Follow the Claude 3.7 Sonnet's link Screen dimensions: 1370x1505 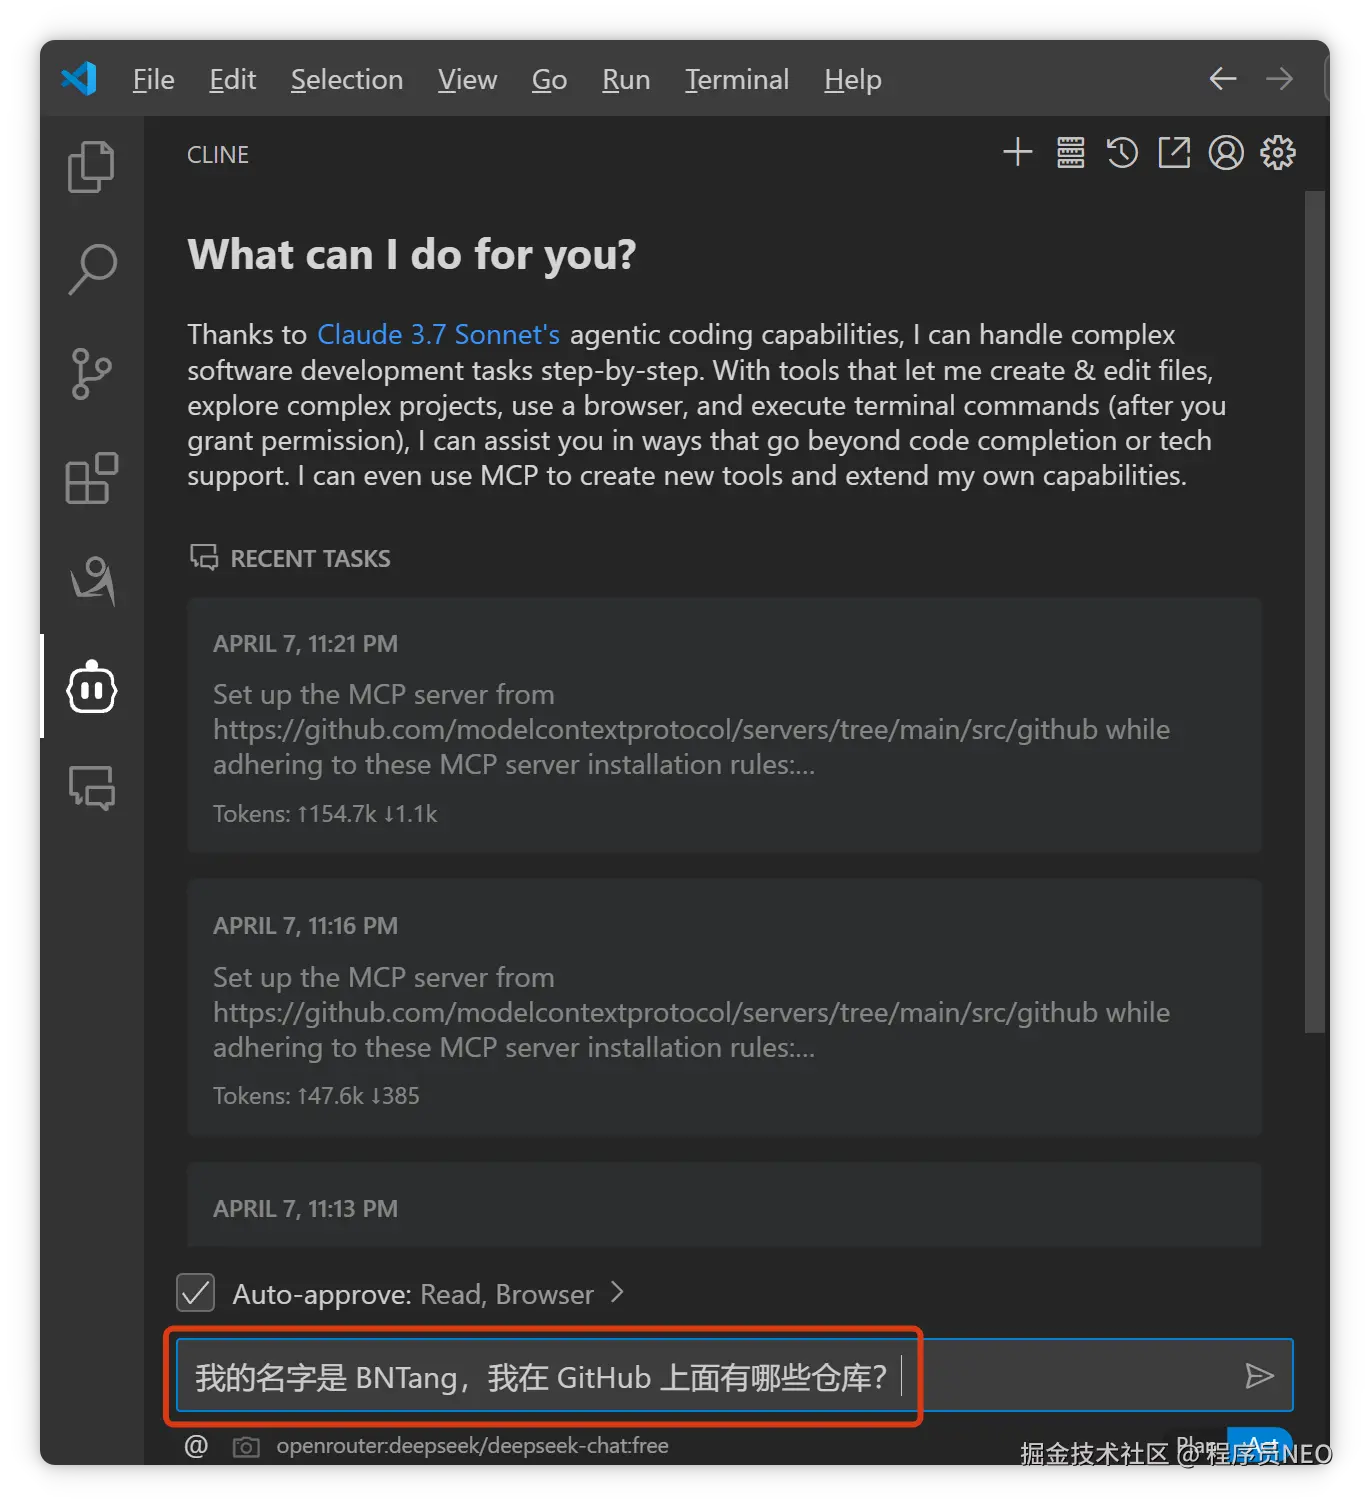[438, 334]
